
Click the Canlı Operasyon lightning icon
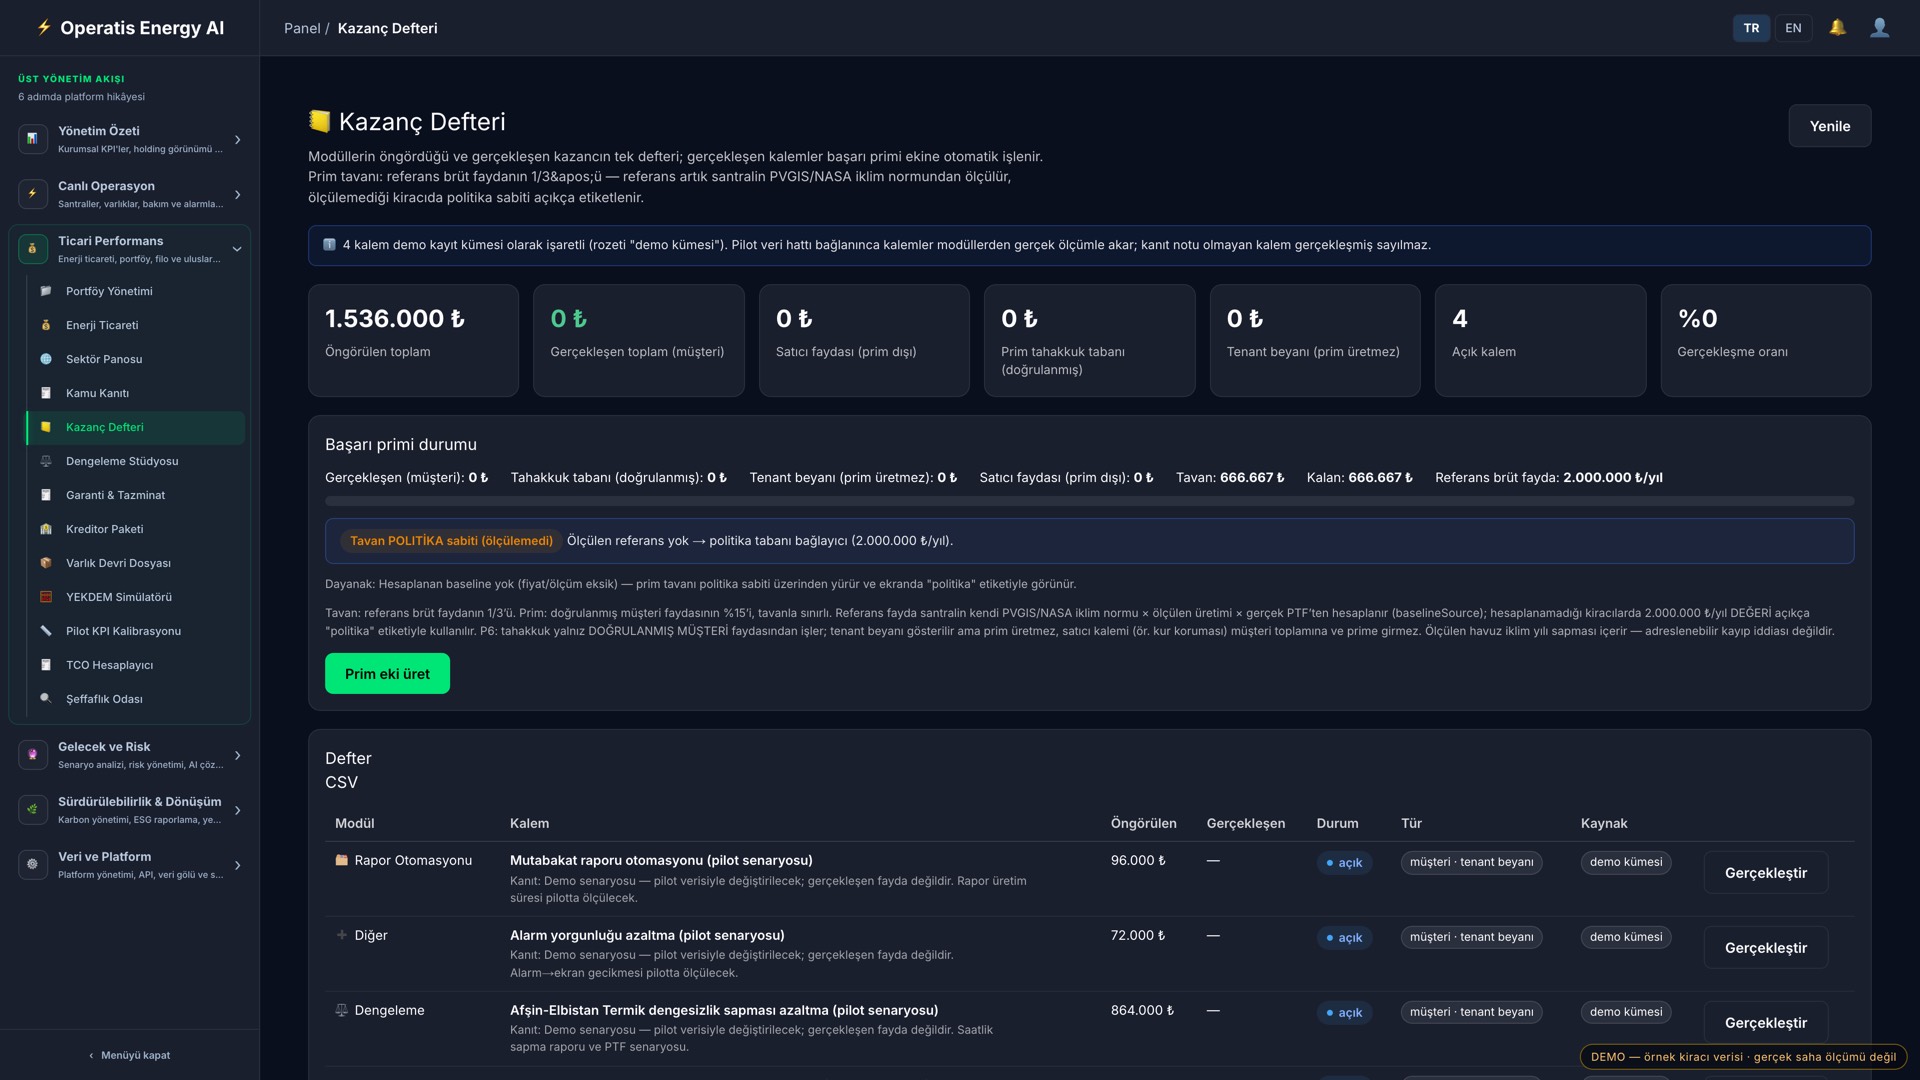click(x=33, y=194)
